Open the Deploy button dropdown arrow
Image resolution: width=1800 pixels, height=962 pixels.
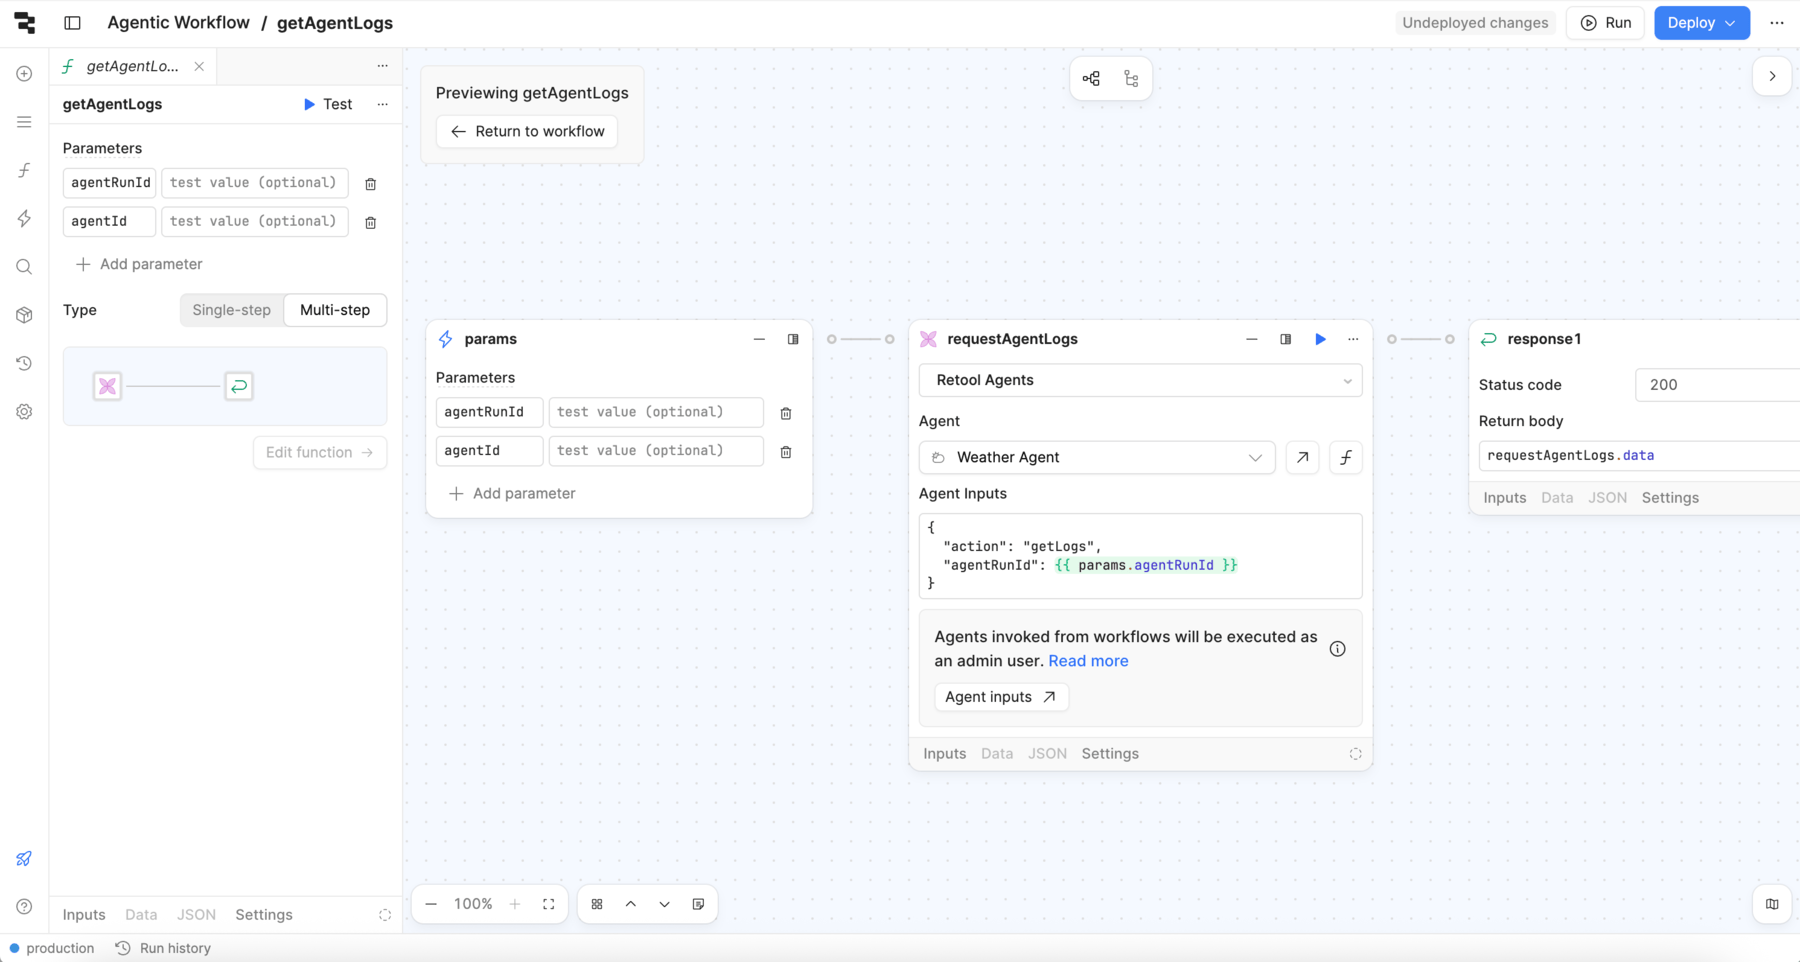1731,23
